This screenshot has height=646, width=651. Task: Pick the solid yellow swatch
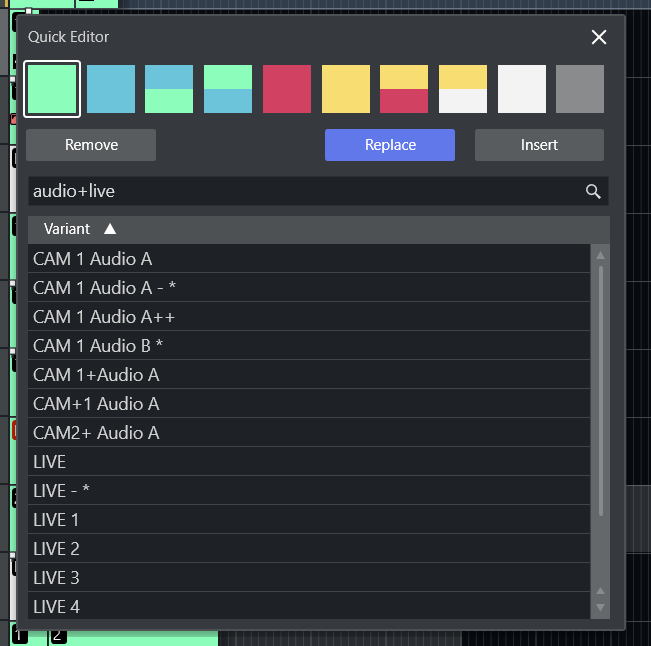(x=346, y=89)
